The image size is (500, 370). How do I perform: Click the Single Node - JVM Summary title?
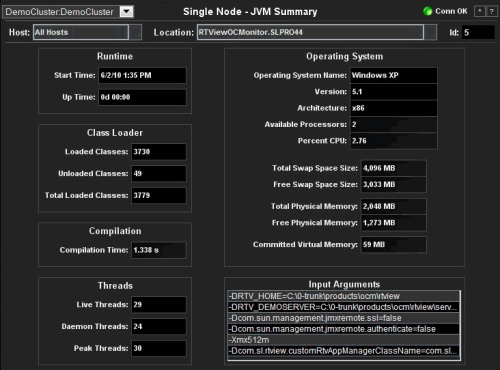(x=250, y=12)
